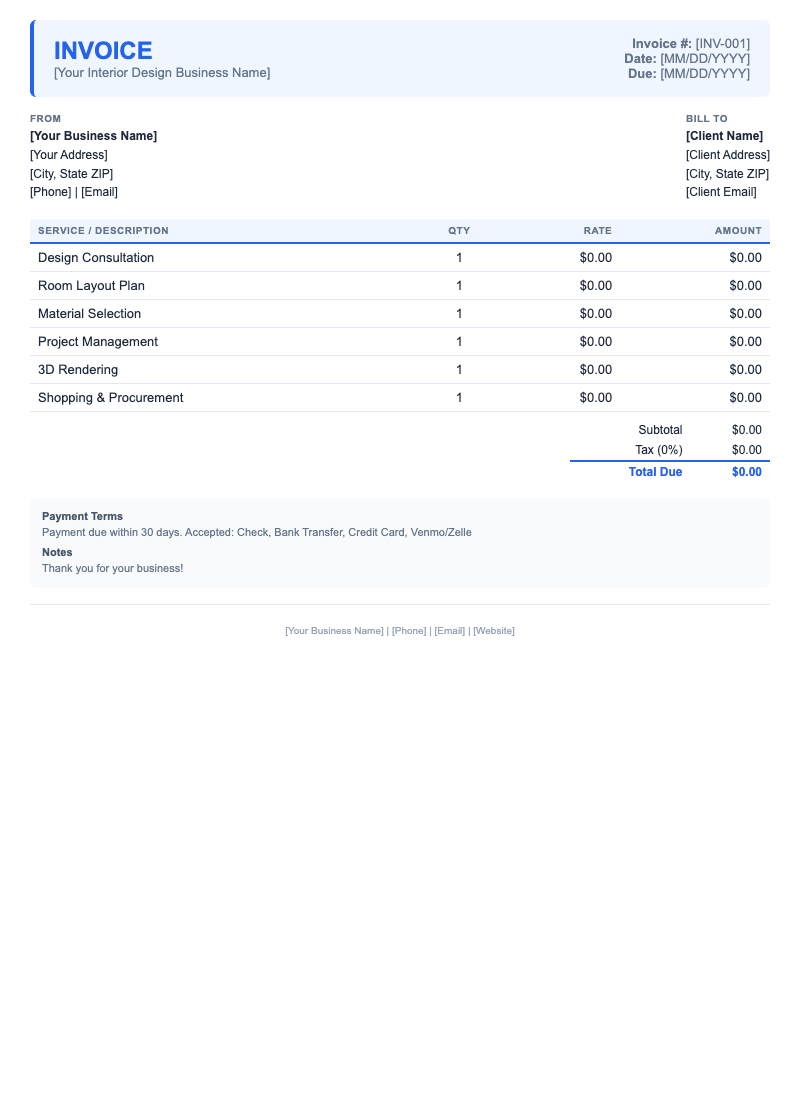The width and height of the screenshot is (800, 1100).
Task: Click the amount in the Room Layout Plan row
Action: coord(745,286)
